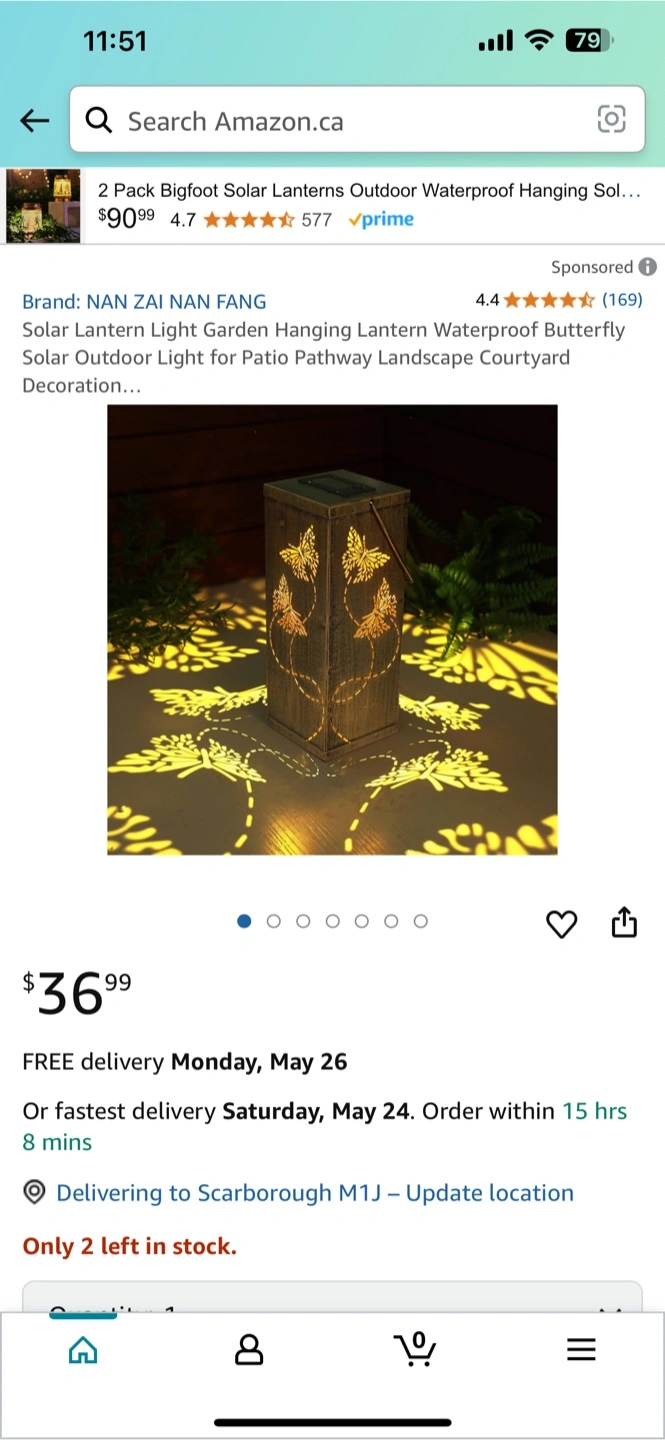Image resolution: width=665 pixels, height=1440 pixels.
Task: Tap the back arrow icon
Action: 34,121
